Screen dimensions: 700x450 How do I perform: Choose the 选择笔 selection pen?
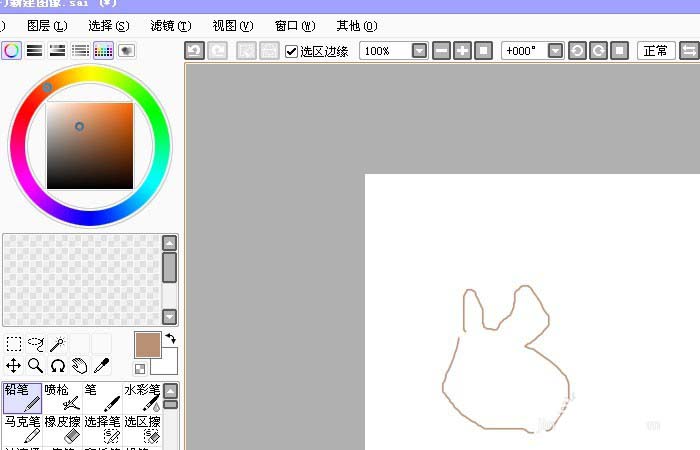pyautogui.click(x=102, y=429)
